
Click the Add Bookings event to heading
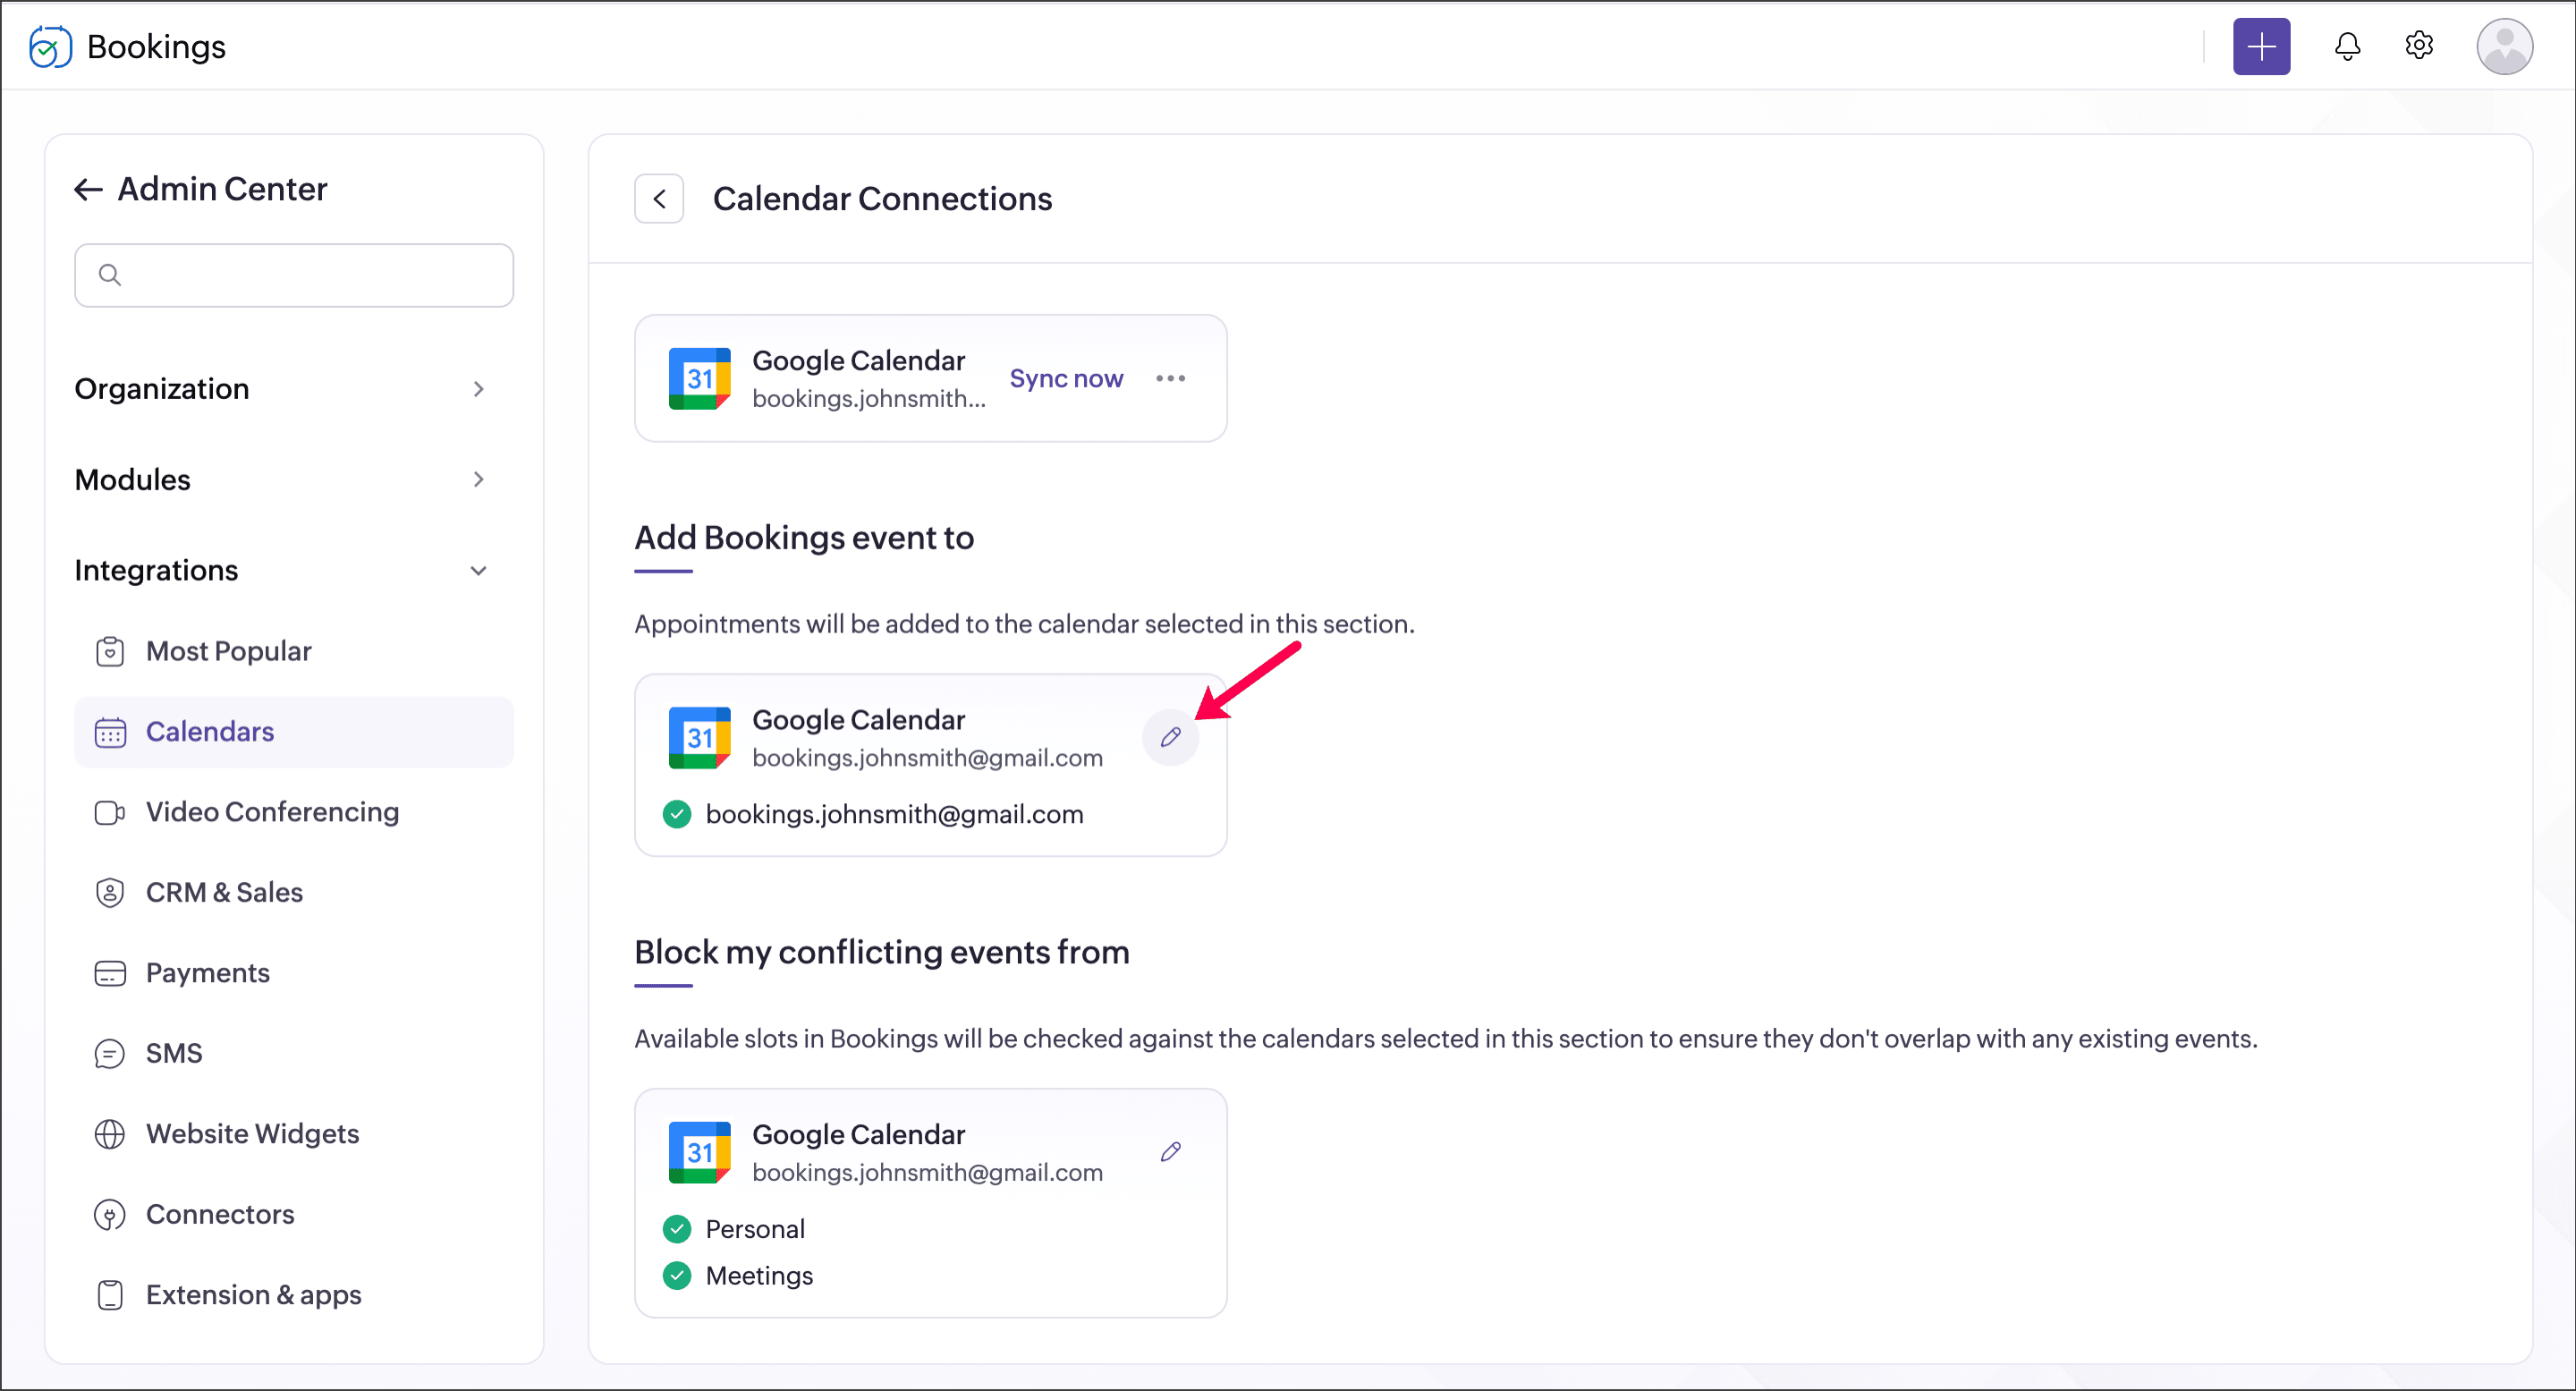point(804,538)
